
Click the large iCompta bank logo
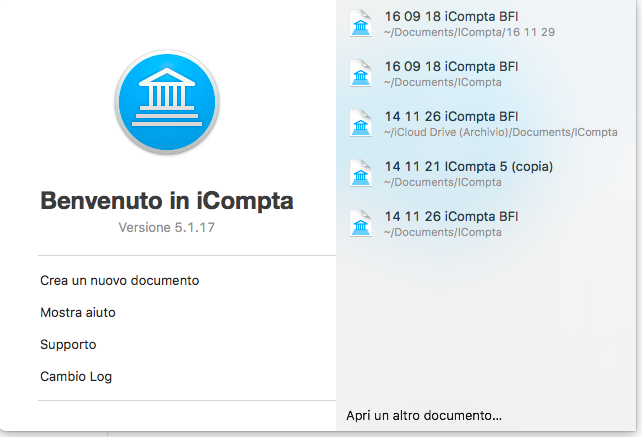click(167, 102)
